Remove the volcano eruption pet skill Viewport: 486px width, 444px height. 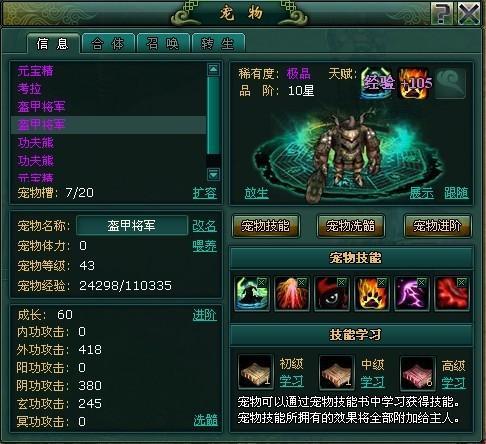click(x=301, y=282)
